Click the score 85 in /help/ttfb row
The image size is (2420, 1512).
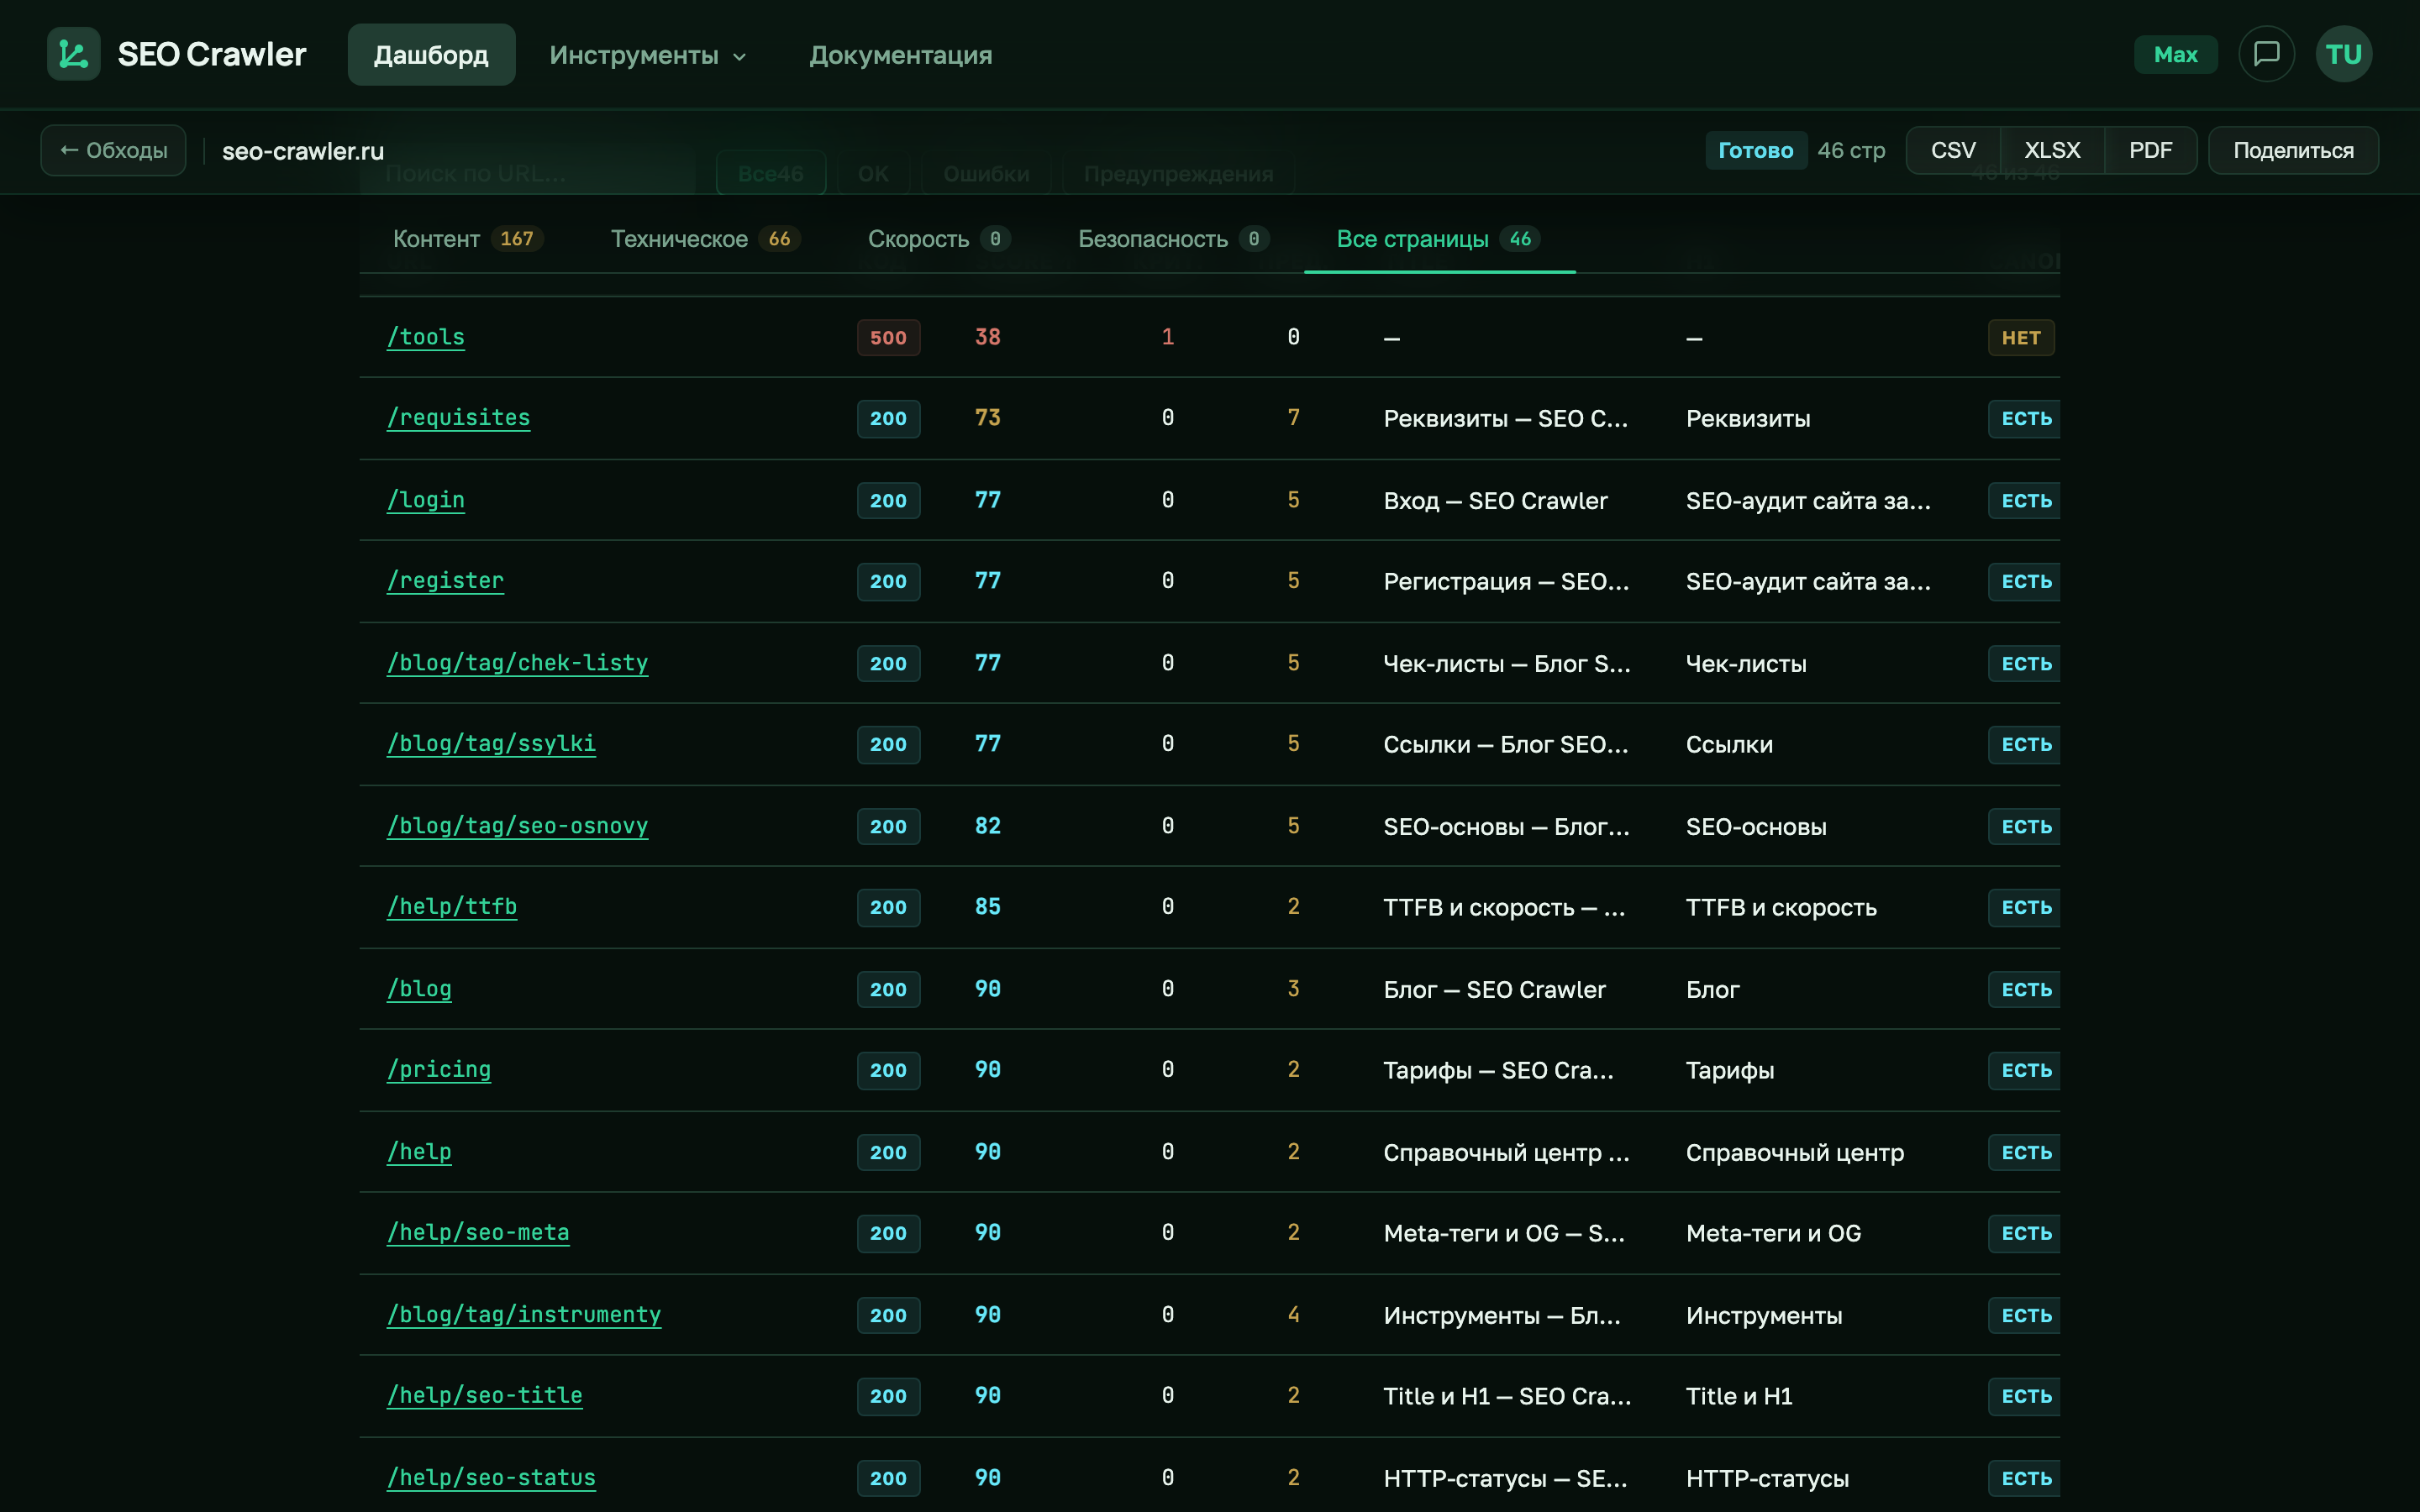coord(988,907)
